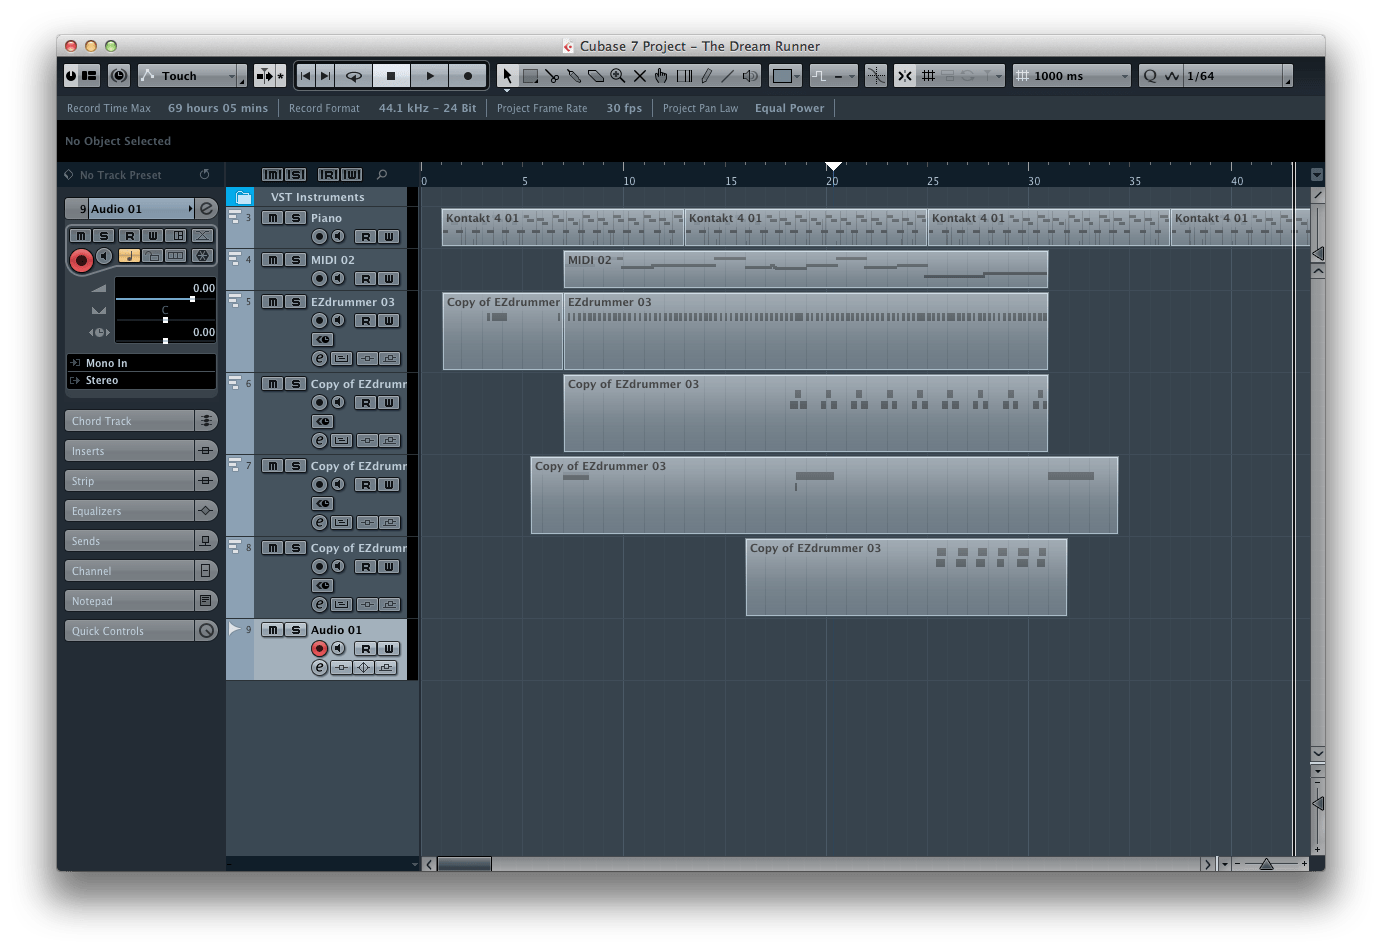Select the Mute X tool
This screenshot has height=950, width=1382.
[x=640, y=76]
